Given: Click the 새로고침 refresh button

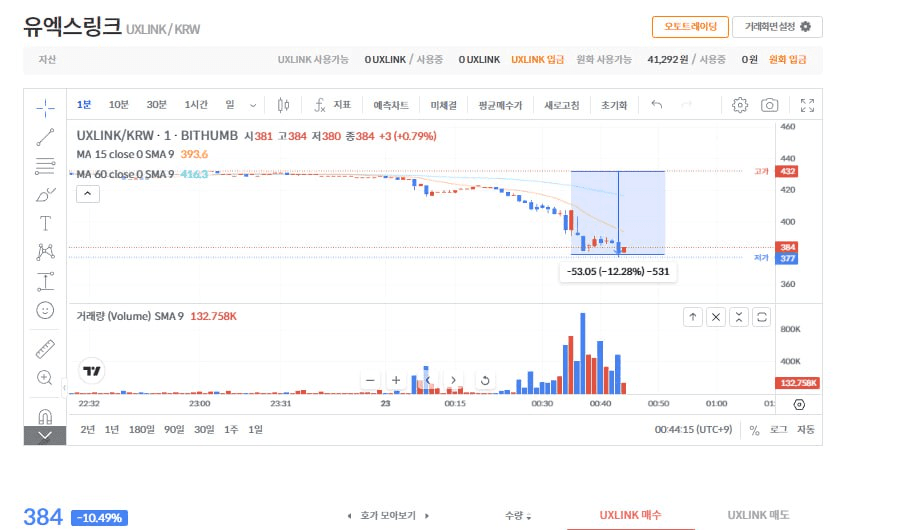Looking at the screenshot, I should click(x=562, y=105).
